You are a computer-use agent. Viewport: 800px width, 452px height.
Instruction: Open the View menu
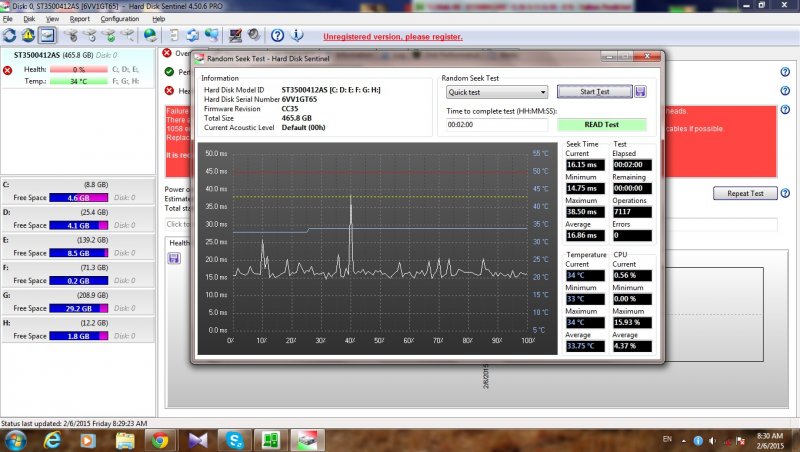[x=53, y=19]
